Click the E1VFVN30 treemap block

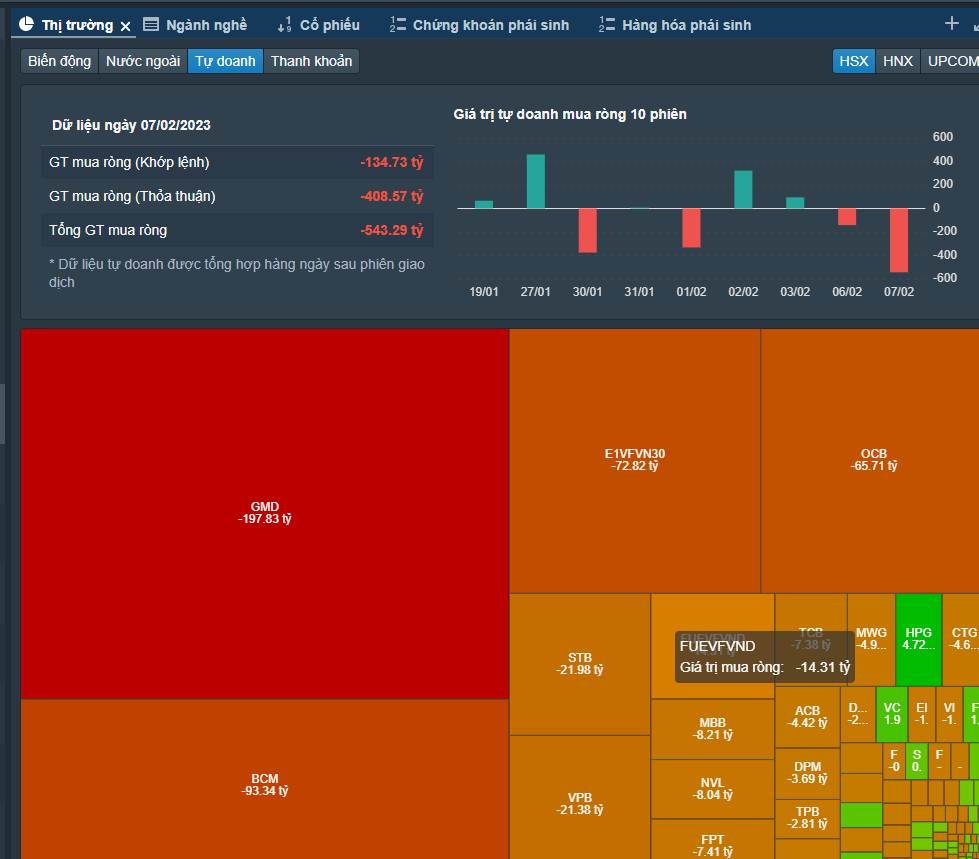635,460
